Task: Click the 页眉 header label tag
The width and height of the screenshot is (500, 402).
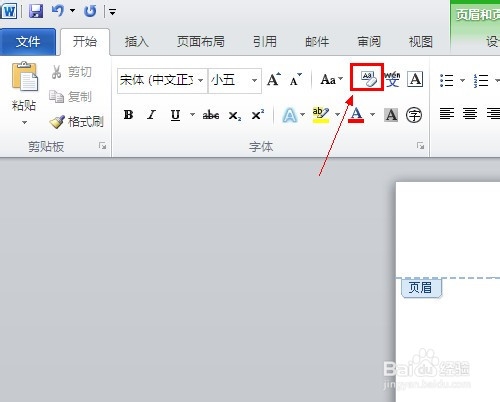Action: [x=421, y=288]
